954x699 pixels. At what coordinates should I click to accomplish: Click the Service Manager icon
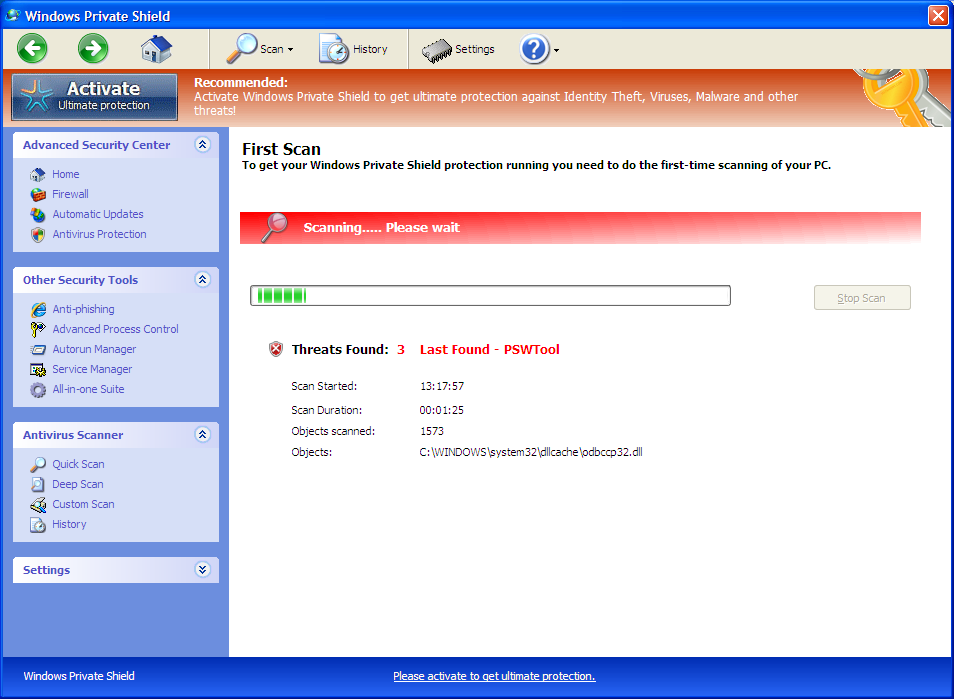click(38, 370)
